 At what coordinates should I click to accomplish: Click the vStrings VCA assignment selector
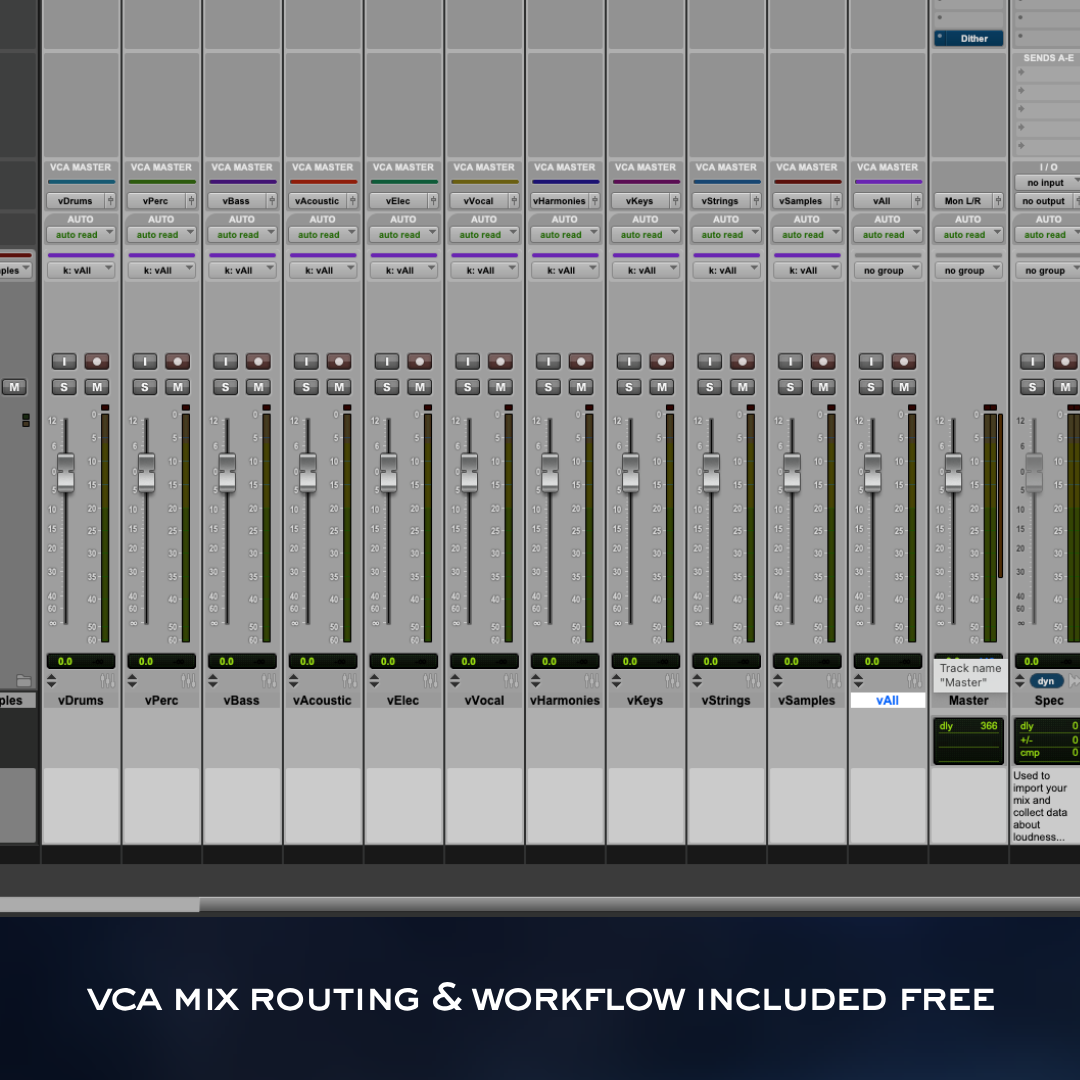click(x=721, y=200)
